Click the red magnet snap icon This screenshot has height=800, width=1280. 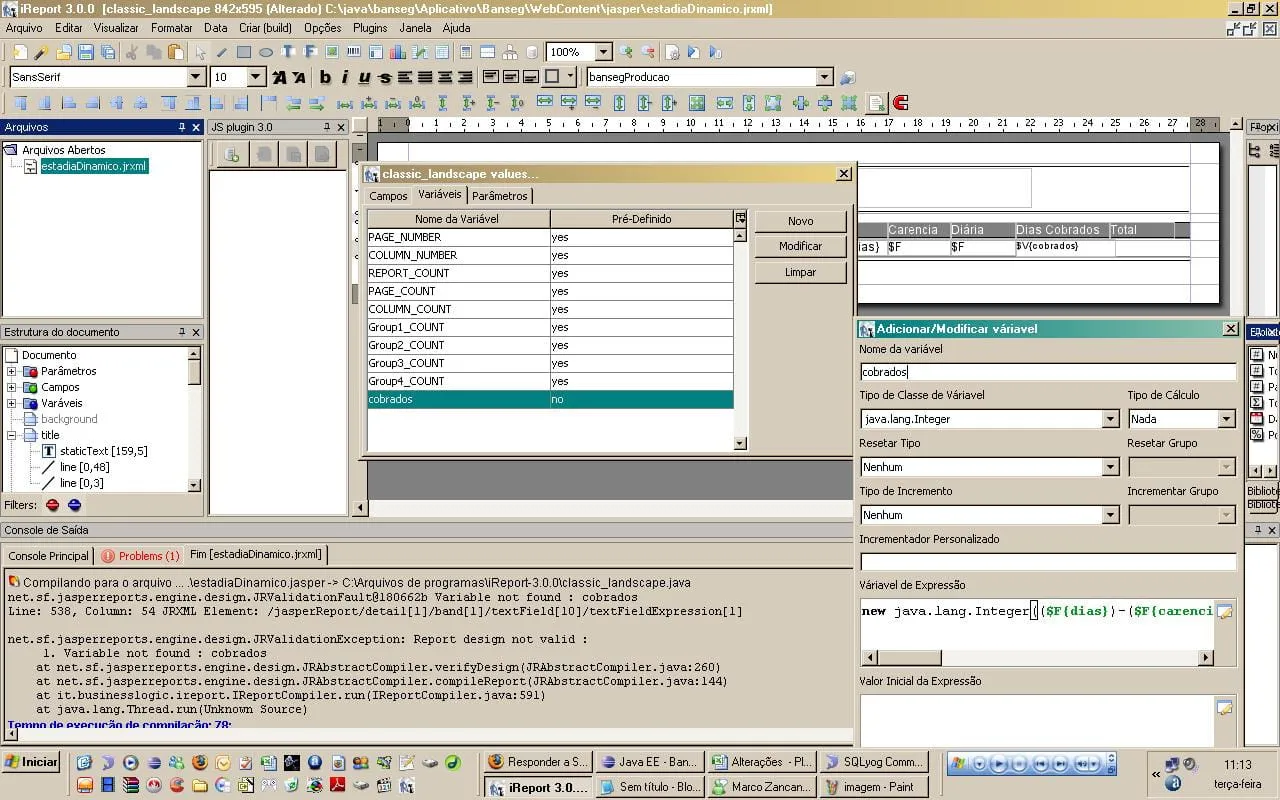point(900,103)
